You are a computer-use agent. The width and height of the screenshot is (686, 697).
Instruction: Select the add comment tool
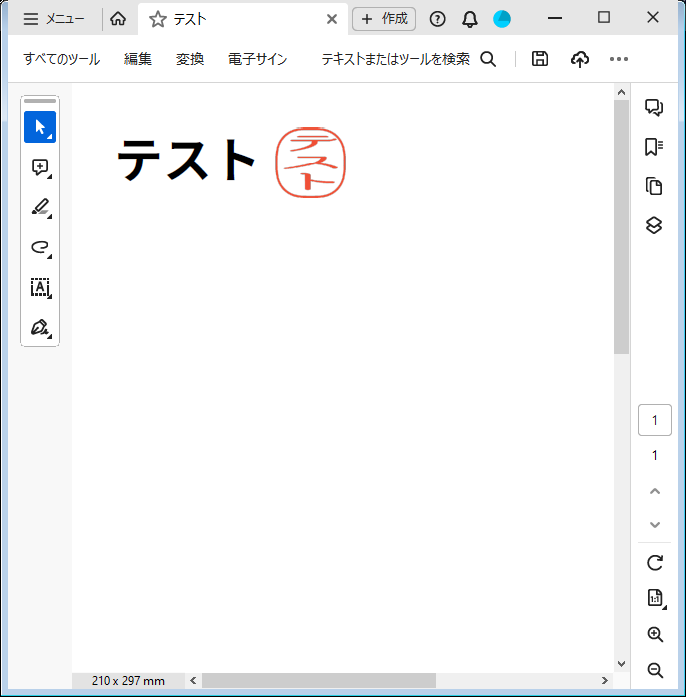41,168
